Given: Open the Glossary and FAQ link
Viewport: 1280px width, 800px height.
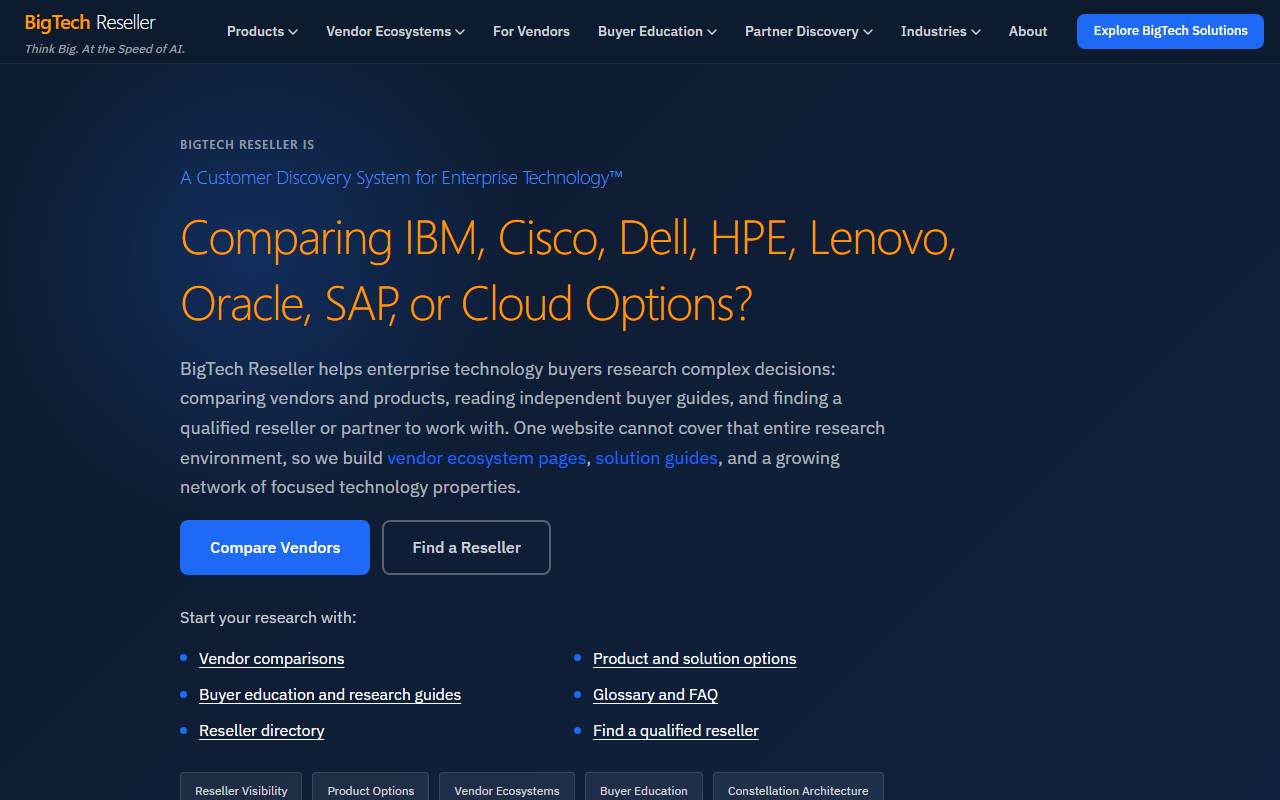Looking at the screenshot, I should tap(655, 695).
